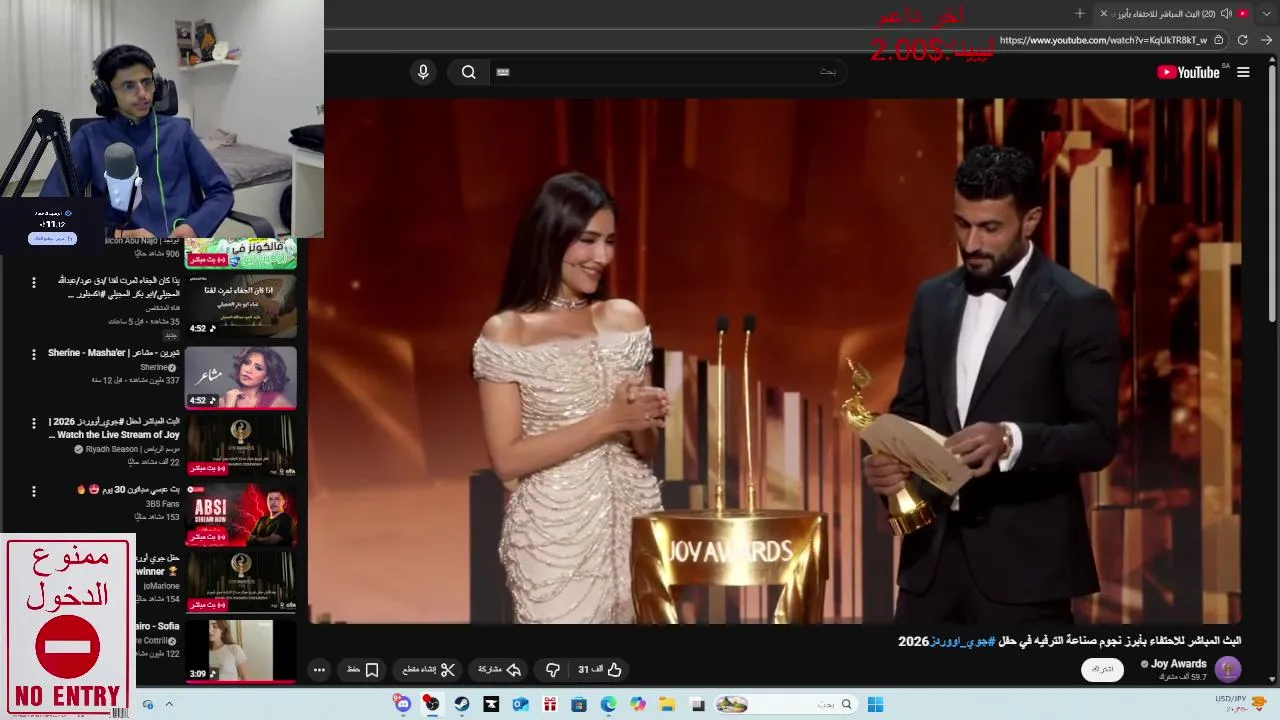Open Windows Start menu
This screenshot has width=1280, height=720.
pyautogui.click(x=875, y=704)
